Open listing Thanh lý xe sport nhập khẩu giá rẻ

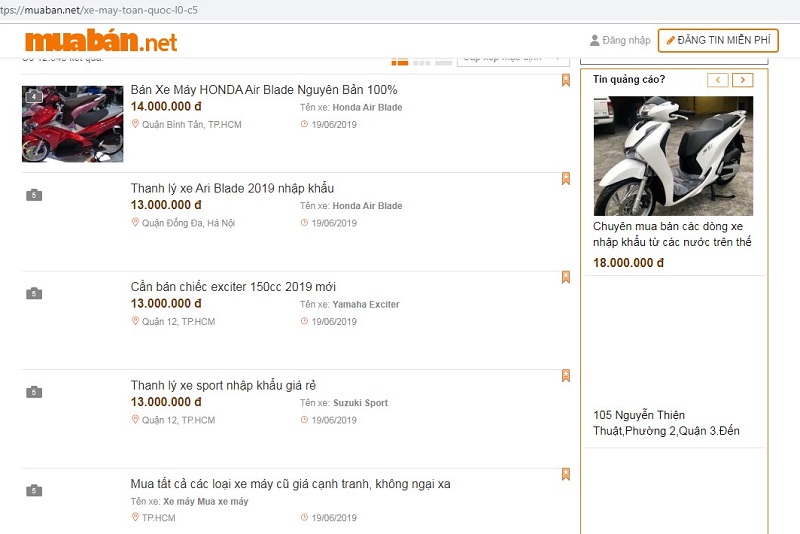(223, 385)
